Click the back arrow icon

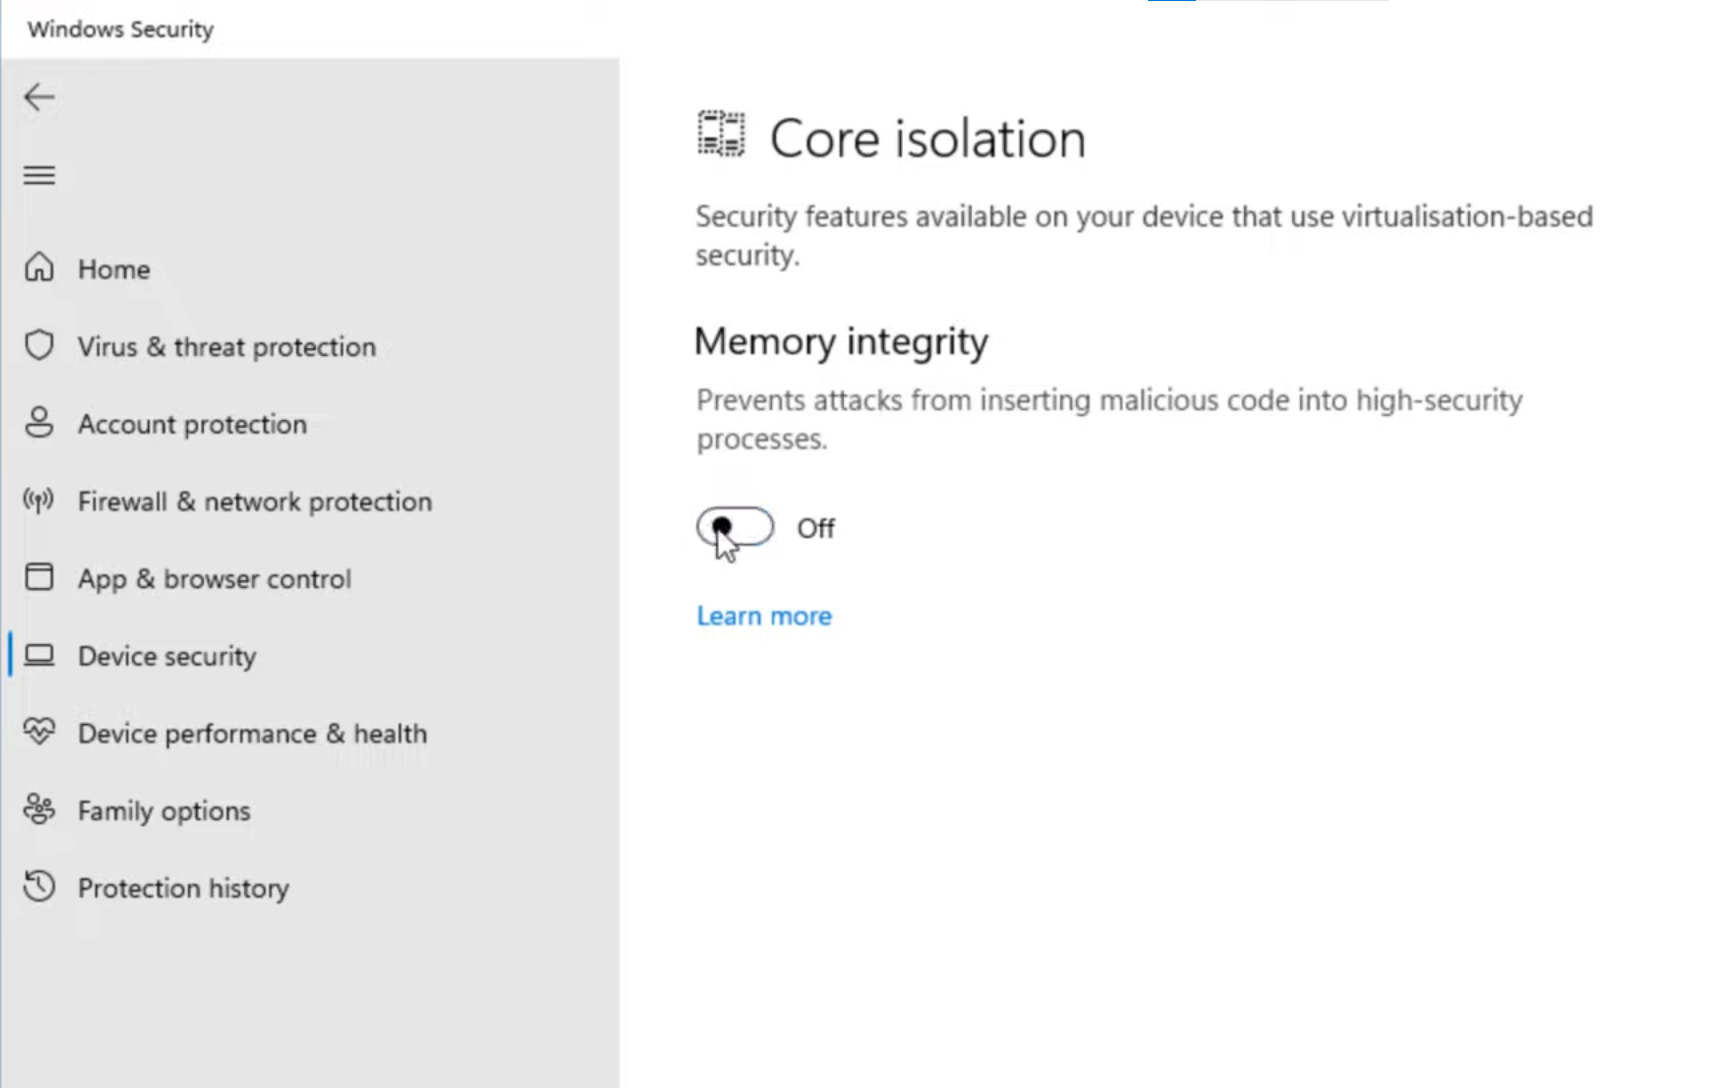click(x=39, y=97)
